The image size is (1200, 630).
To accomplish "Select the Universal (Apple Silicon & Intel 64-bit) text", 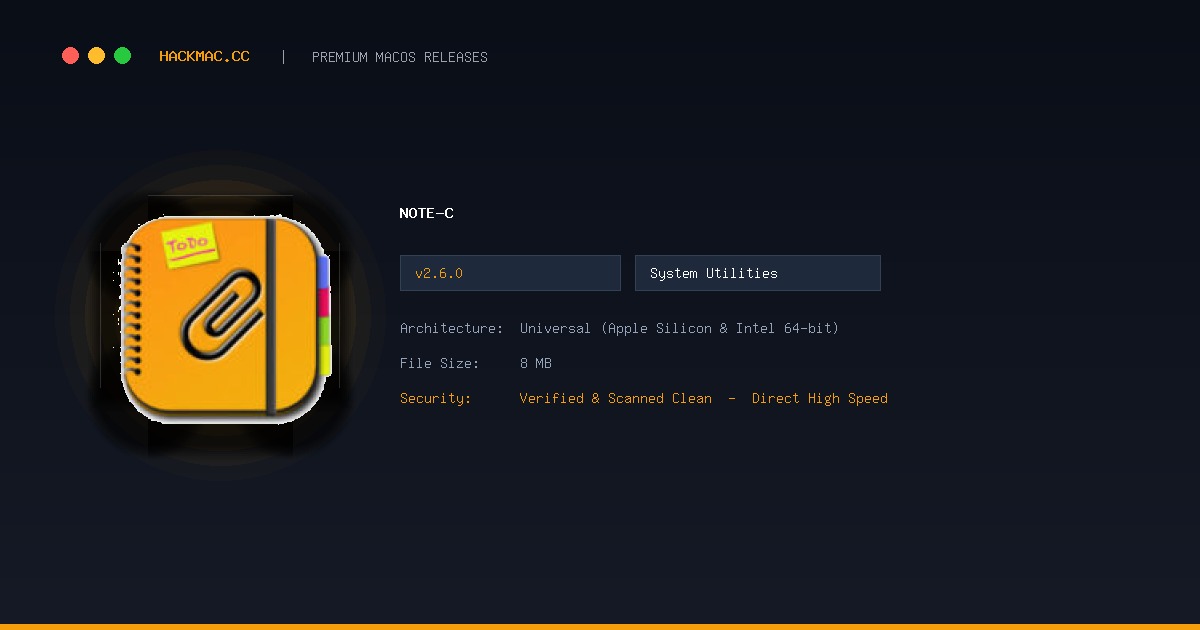I will [x=679, y=328].
